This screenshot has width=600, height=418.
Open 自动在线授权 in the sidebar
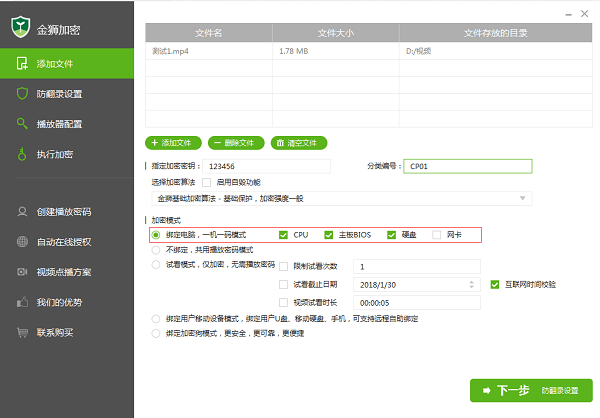(x=67, y=242)
